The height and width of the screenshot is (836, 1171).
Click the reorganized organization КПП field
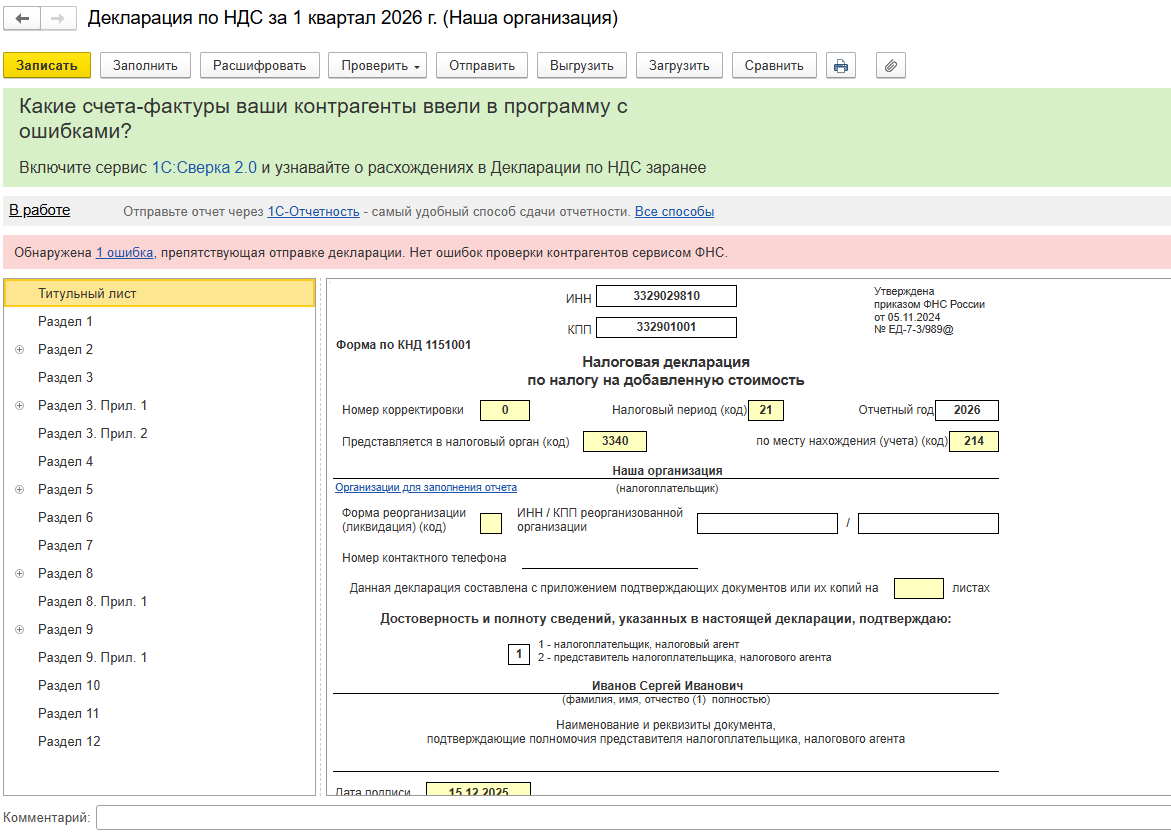click(928, 523)
